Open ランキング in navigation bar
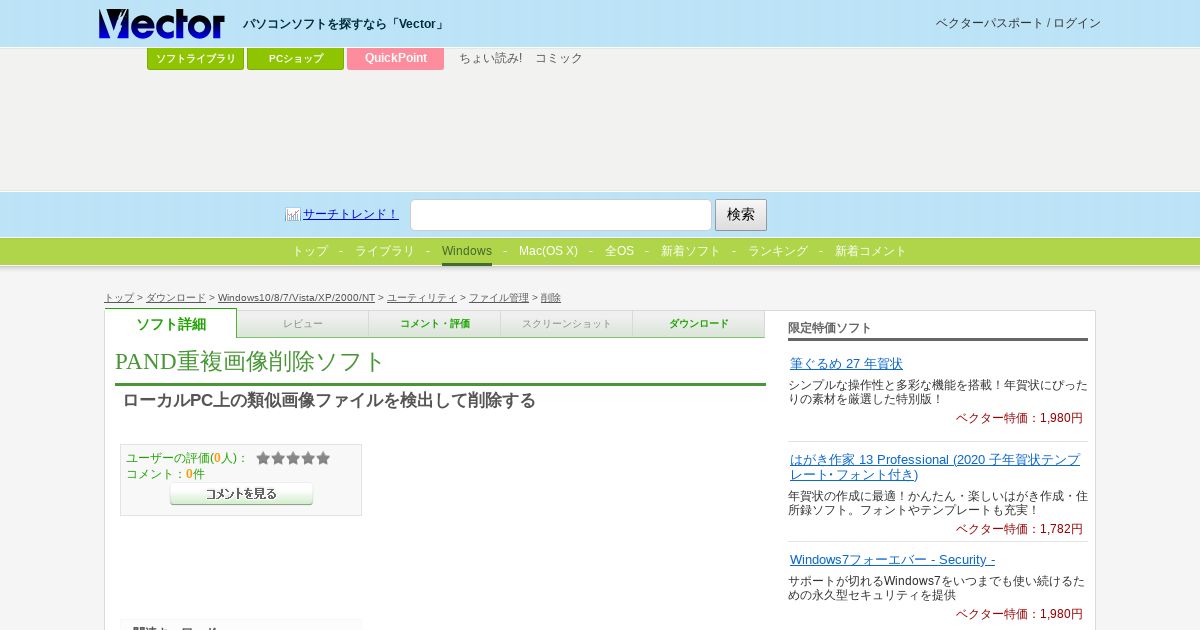Image resolution: width=1200 pixels, height=630 pixels. [x=778, y=251]
